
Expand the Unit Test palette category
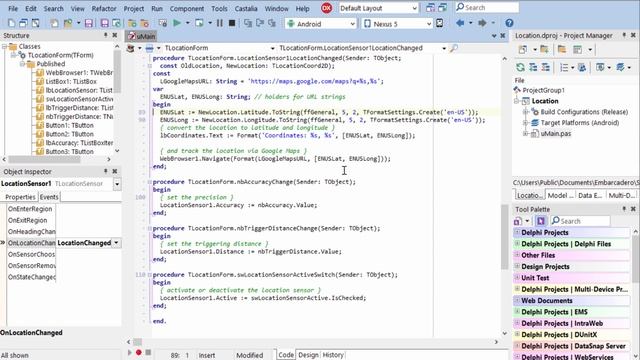pos(517,278)
